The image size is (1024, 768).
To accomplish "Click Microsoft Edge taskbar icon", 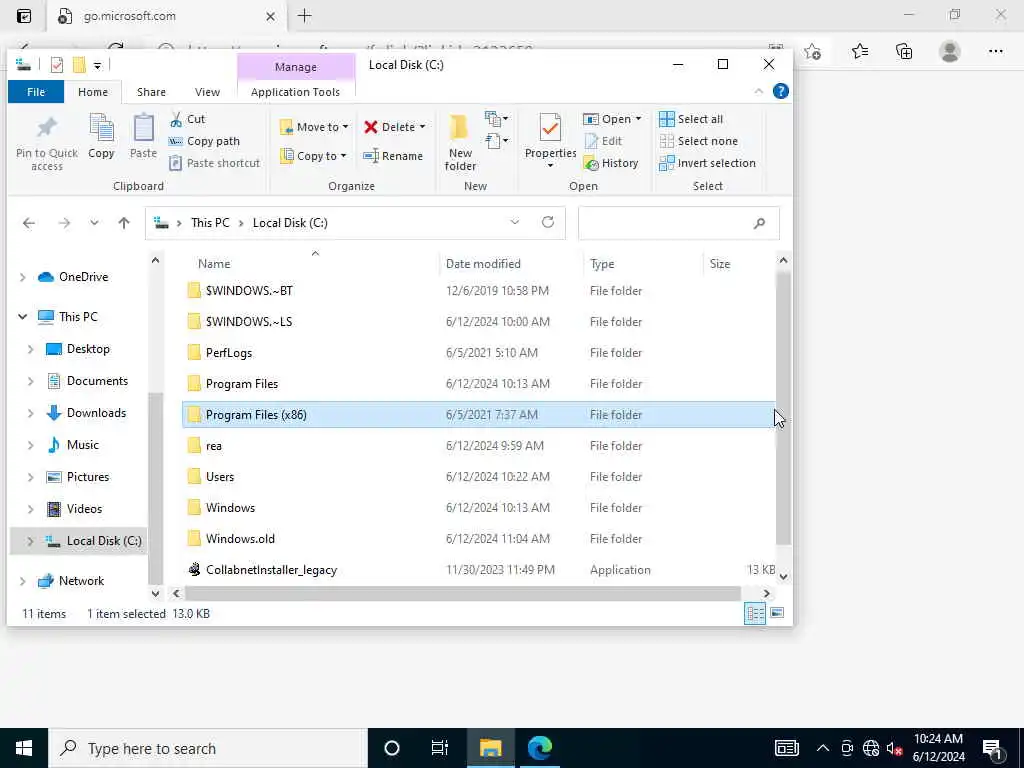I will [540, 748].
